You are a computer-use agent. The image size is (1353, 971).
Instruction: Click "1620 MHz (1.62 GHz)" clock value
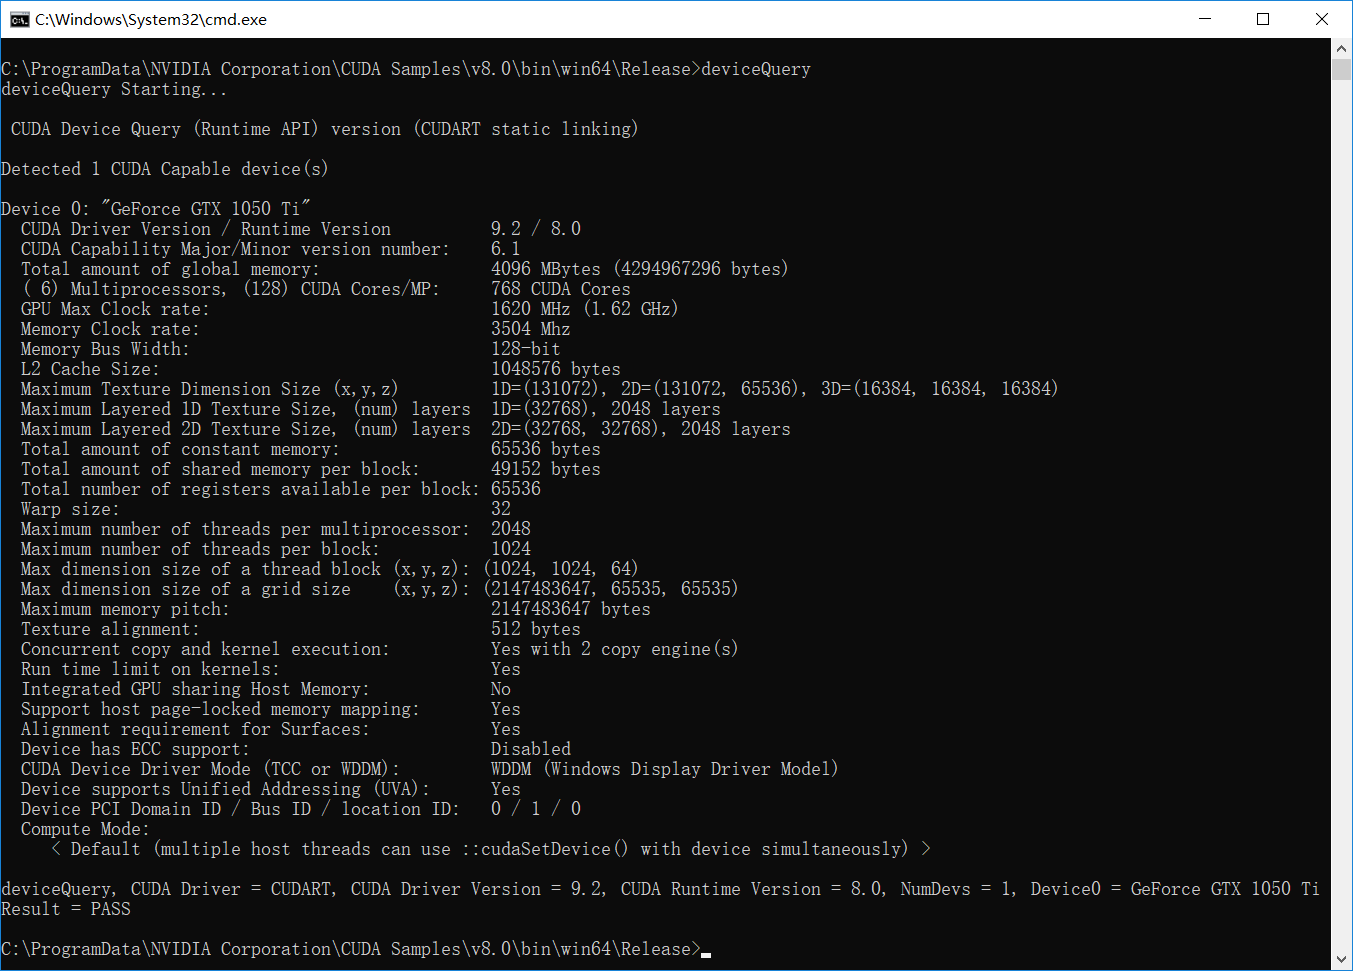coord(585,309)
